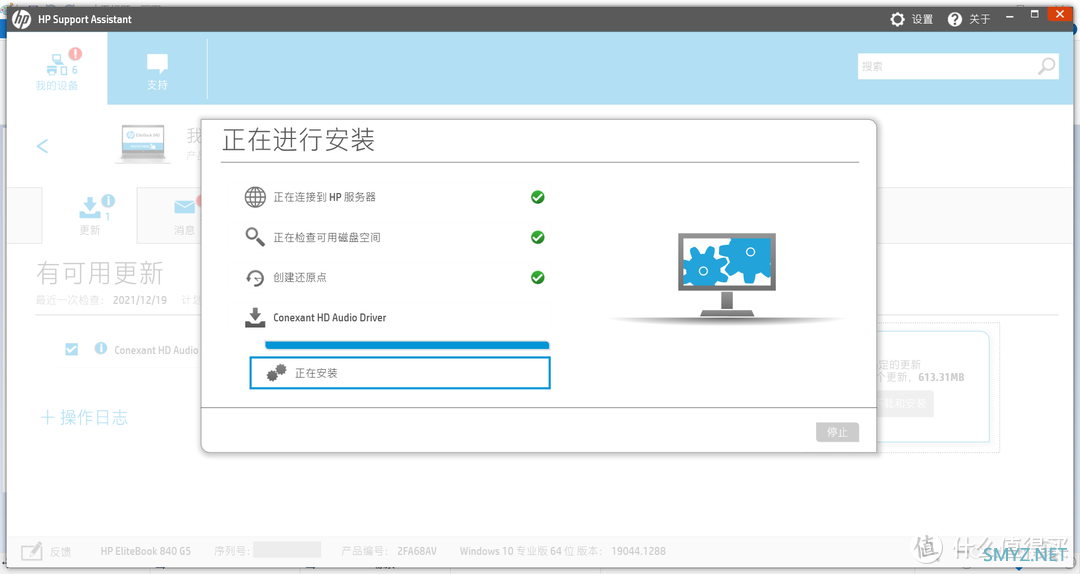Click info icon beside Conexant HD Audio
This screenshot has height=574, width=1080.
pos(101,348)
